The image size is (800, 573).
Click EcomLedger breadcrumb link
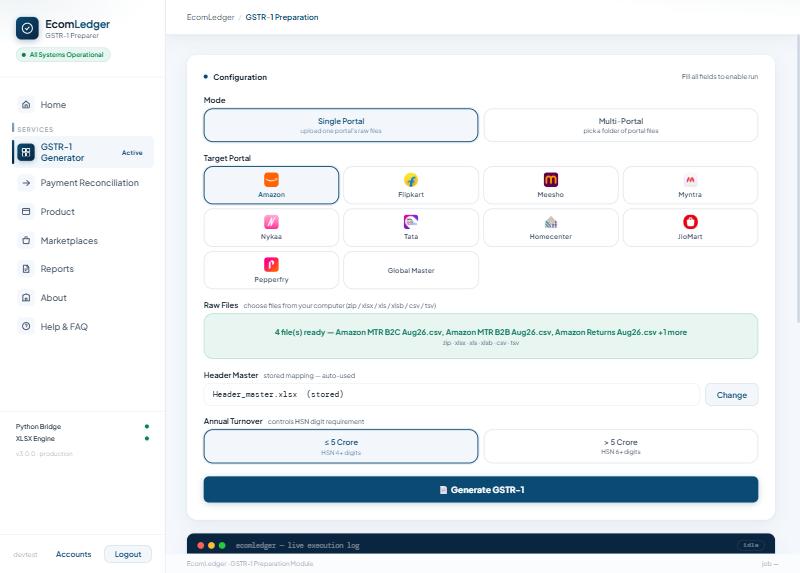pyautogui.click(x=210, y=17)
